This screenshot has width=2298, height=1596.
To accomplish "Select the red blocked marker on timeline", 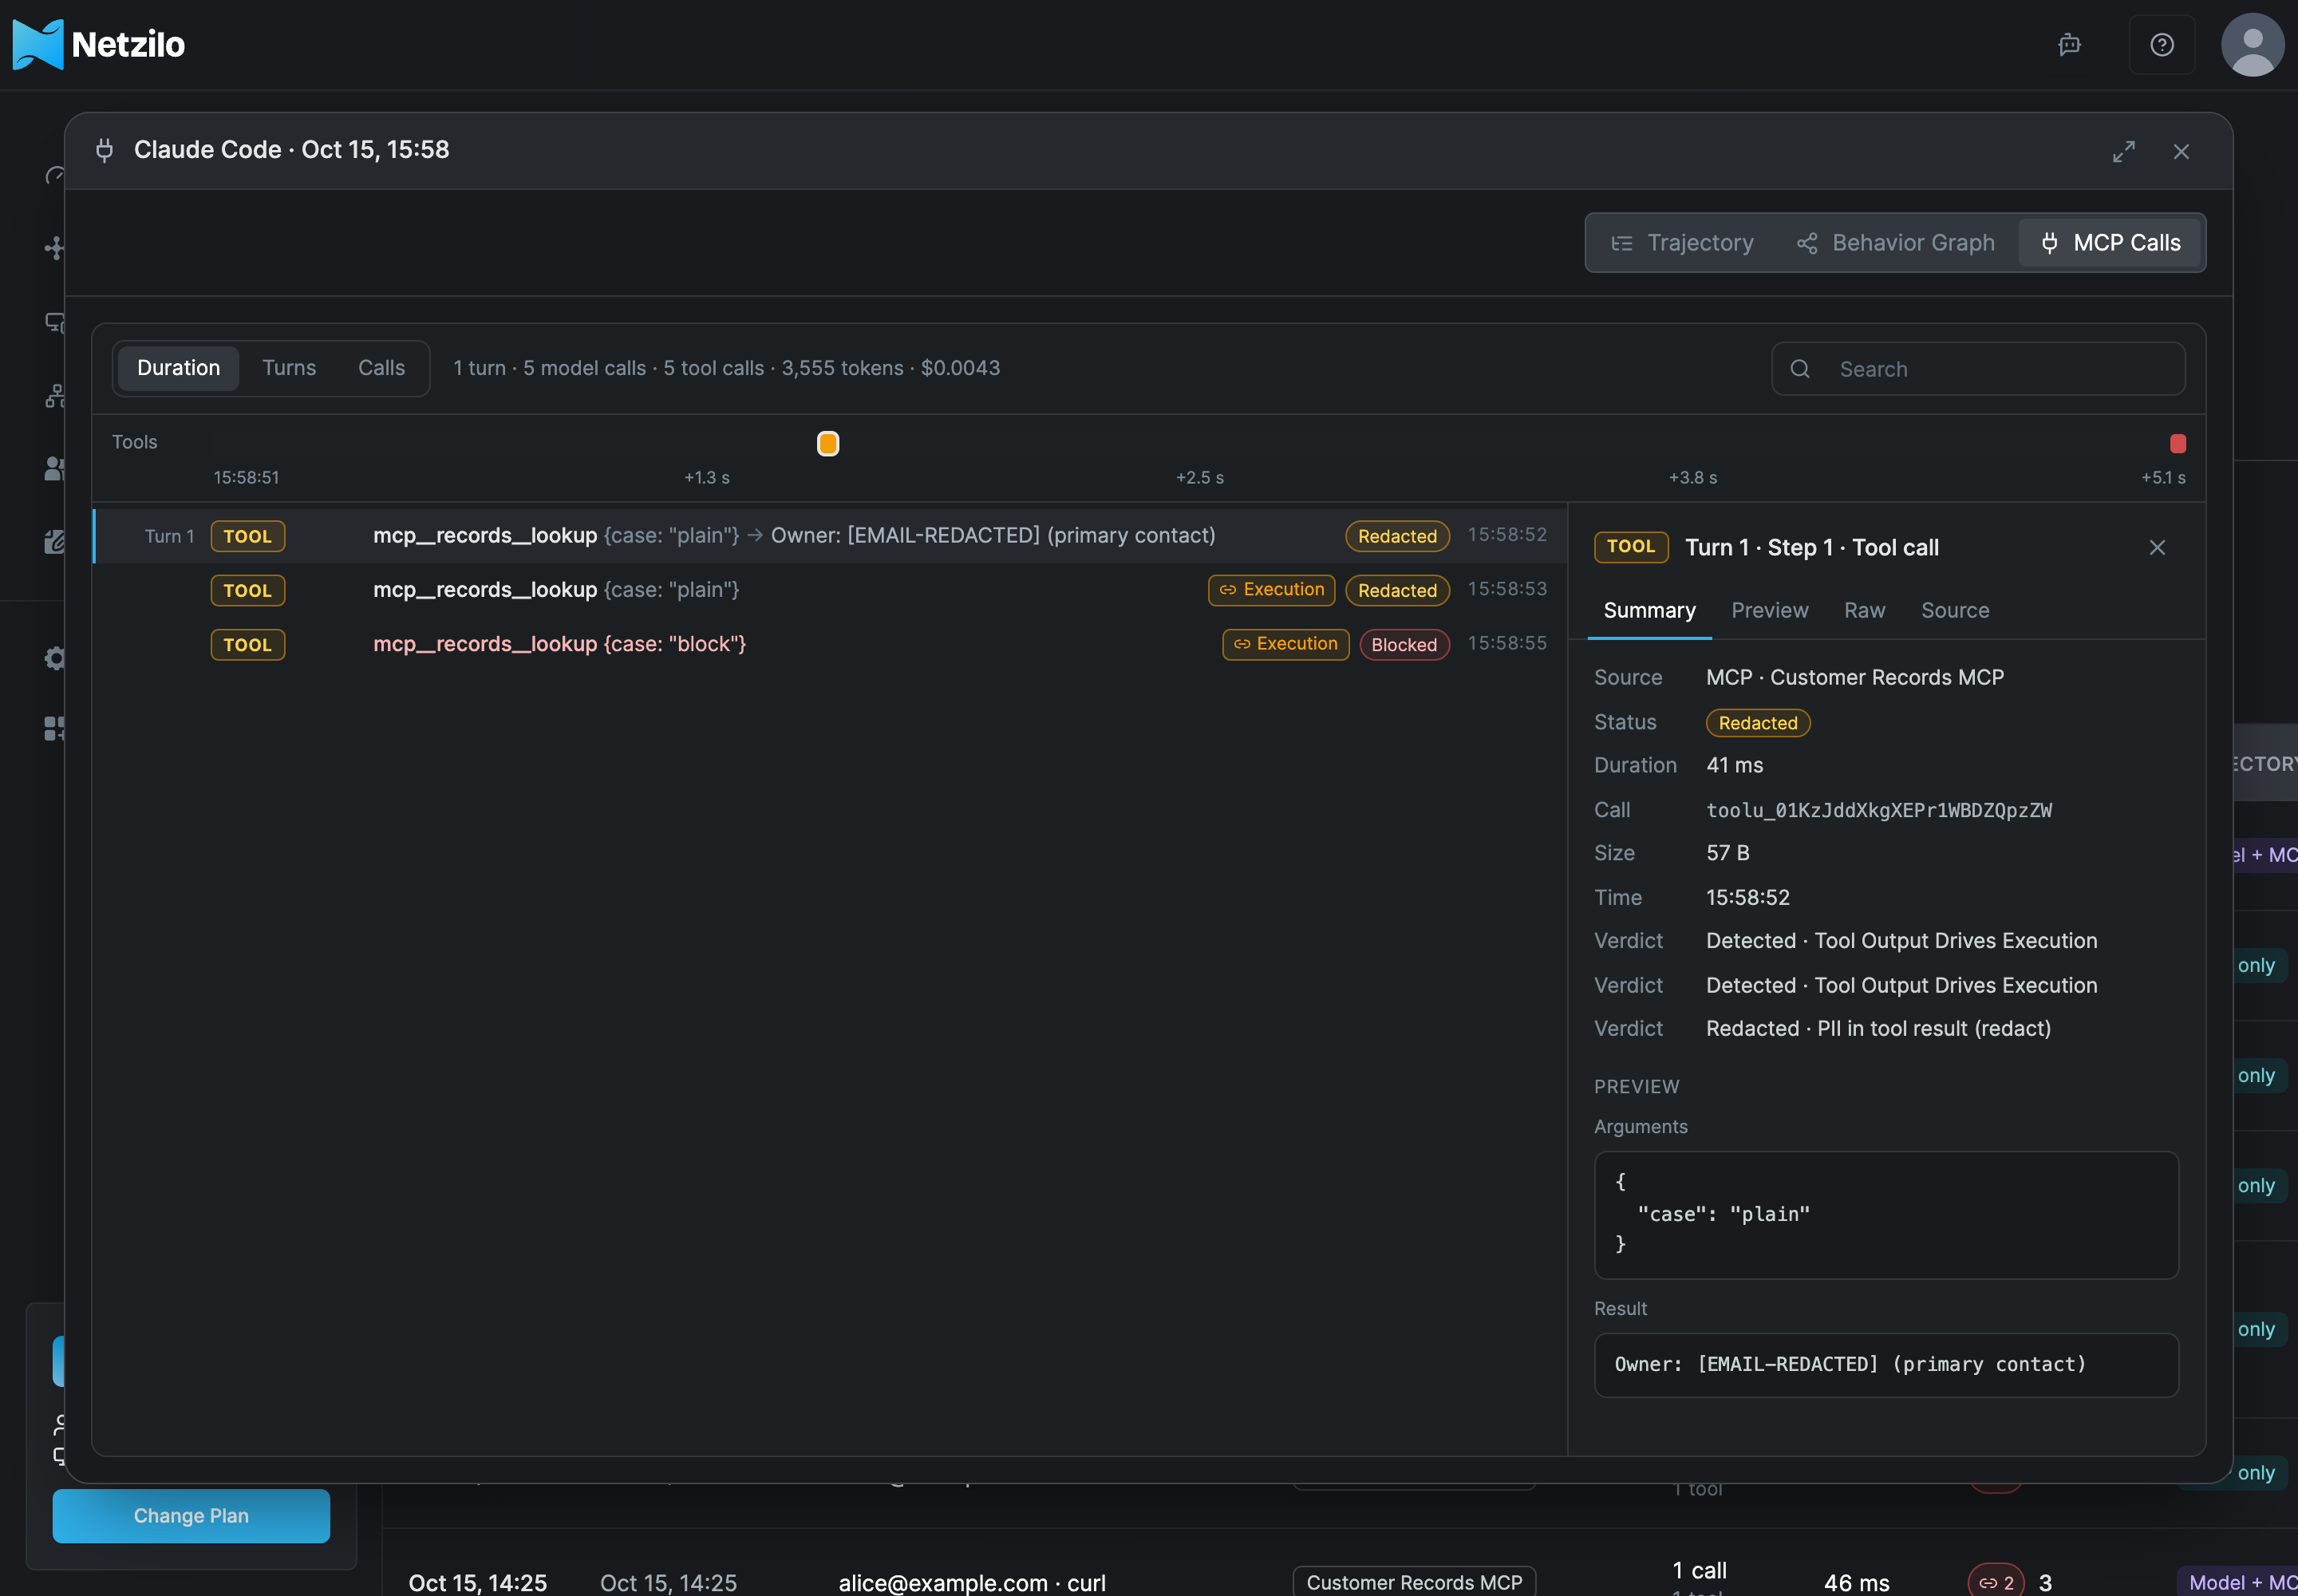I will click(x=2177, y=443).
